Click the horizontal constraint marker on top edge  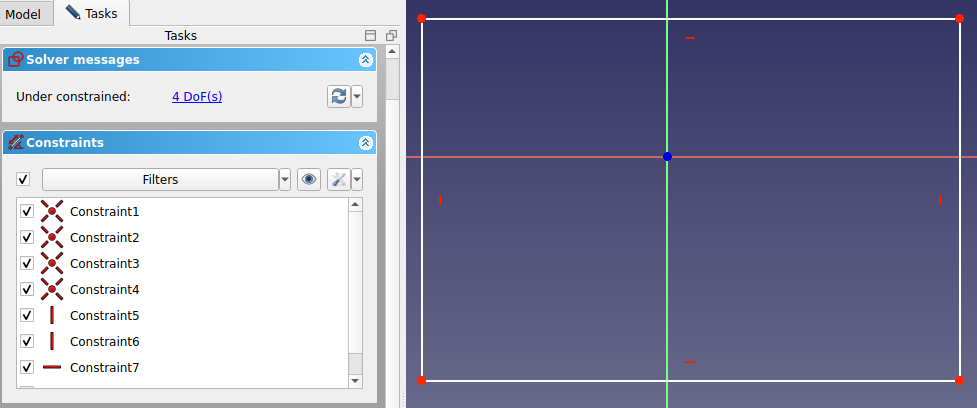coord(690,38)
